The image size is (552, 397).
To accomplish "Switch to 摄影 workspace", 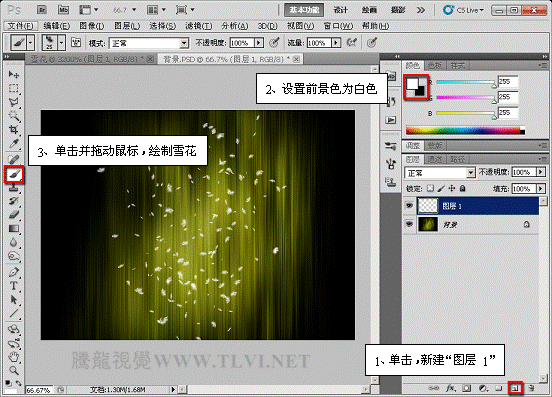I will [x=398, y=10].
